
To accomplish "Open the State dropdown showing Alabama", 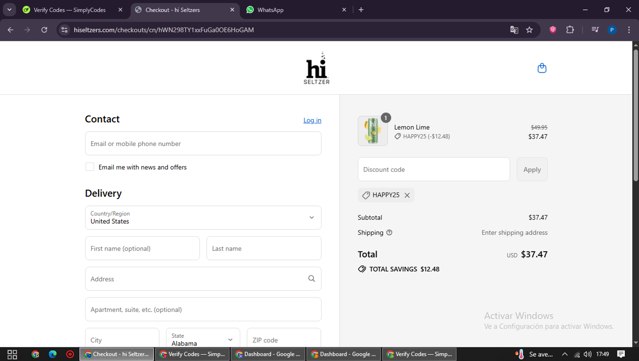I will pos(203,339).
